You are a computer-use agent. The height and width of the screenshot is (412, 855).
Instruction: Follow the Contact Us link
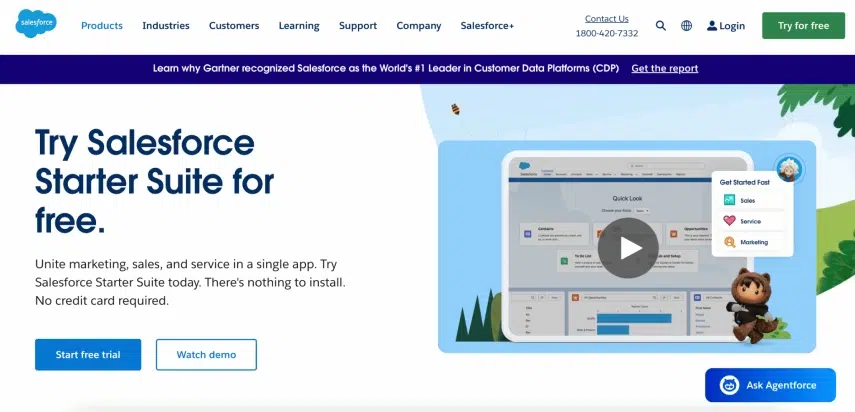pyautogui.click(x=606, y=19)
